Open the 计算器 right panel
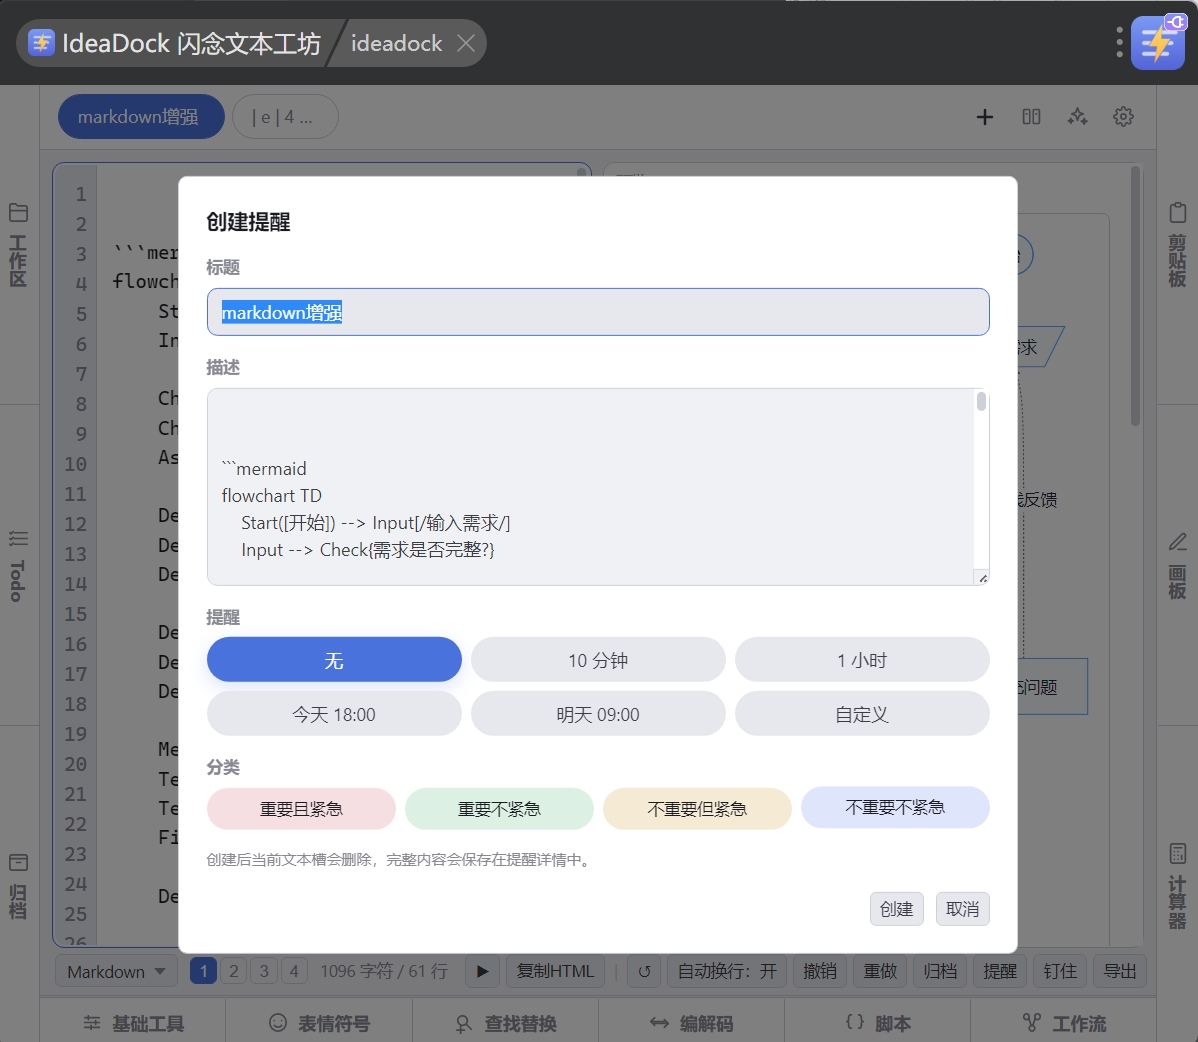This screenshot has width=1198, height=1042. (1177, 886)
